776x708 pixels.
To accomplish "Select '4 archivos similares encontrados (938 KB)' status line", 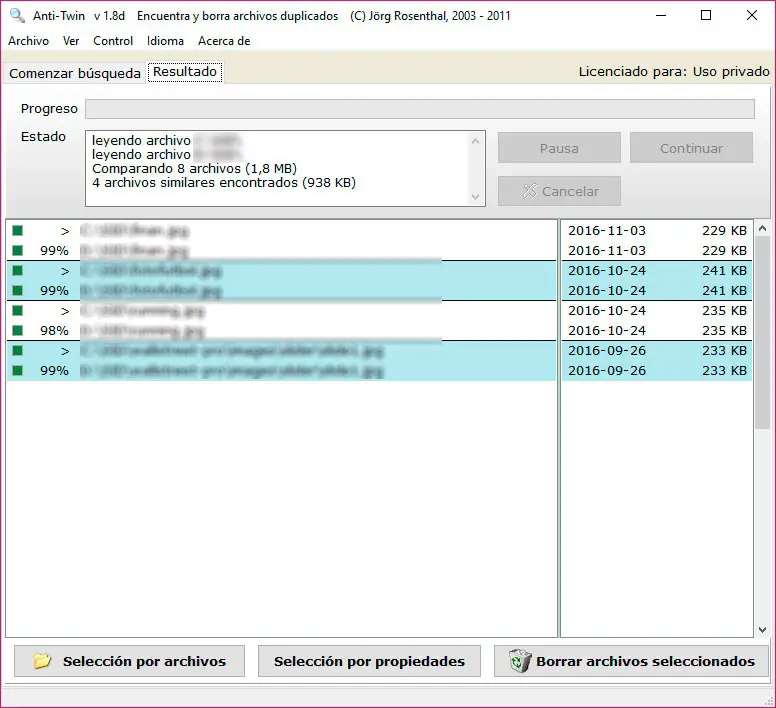I will click(x=224, y=183).
